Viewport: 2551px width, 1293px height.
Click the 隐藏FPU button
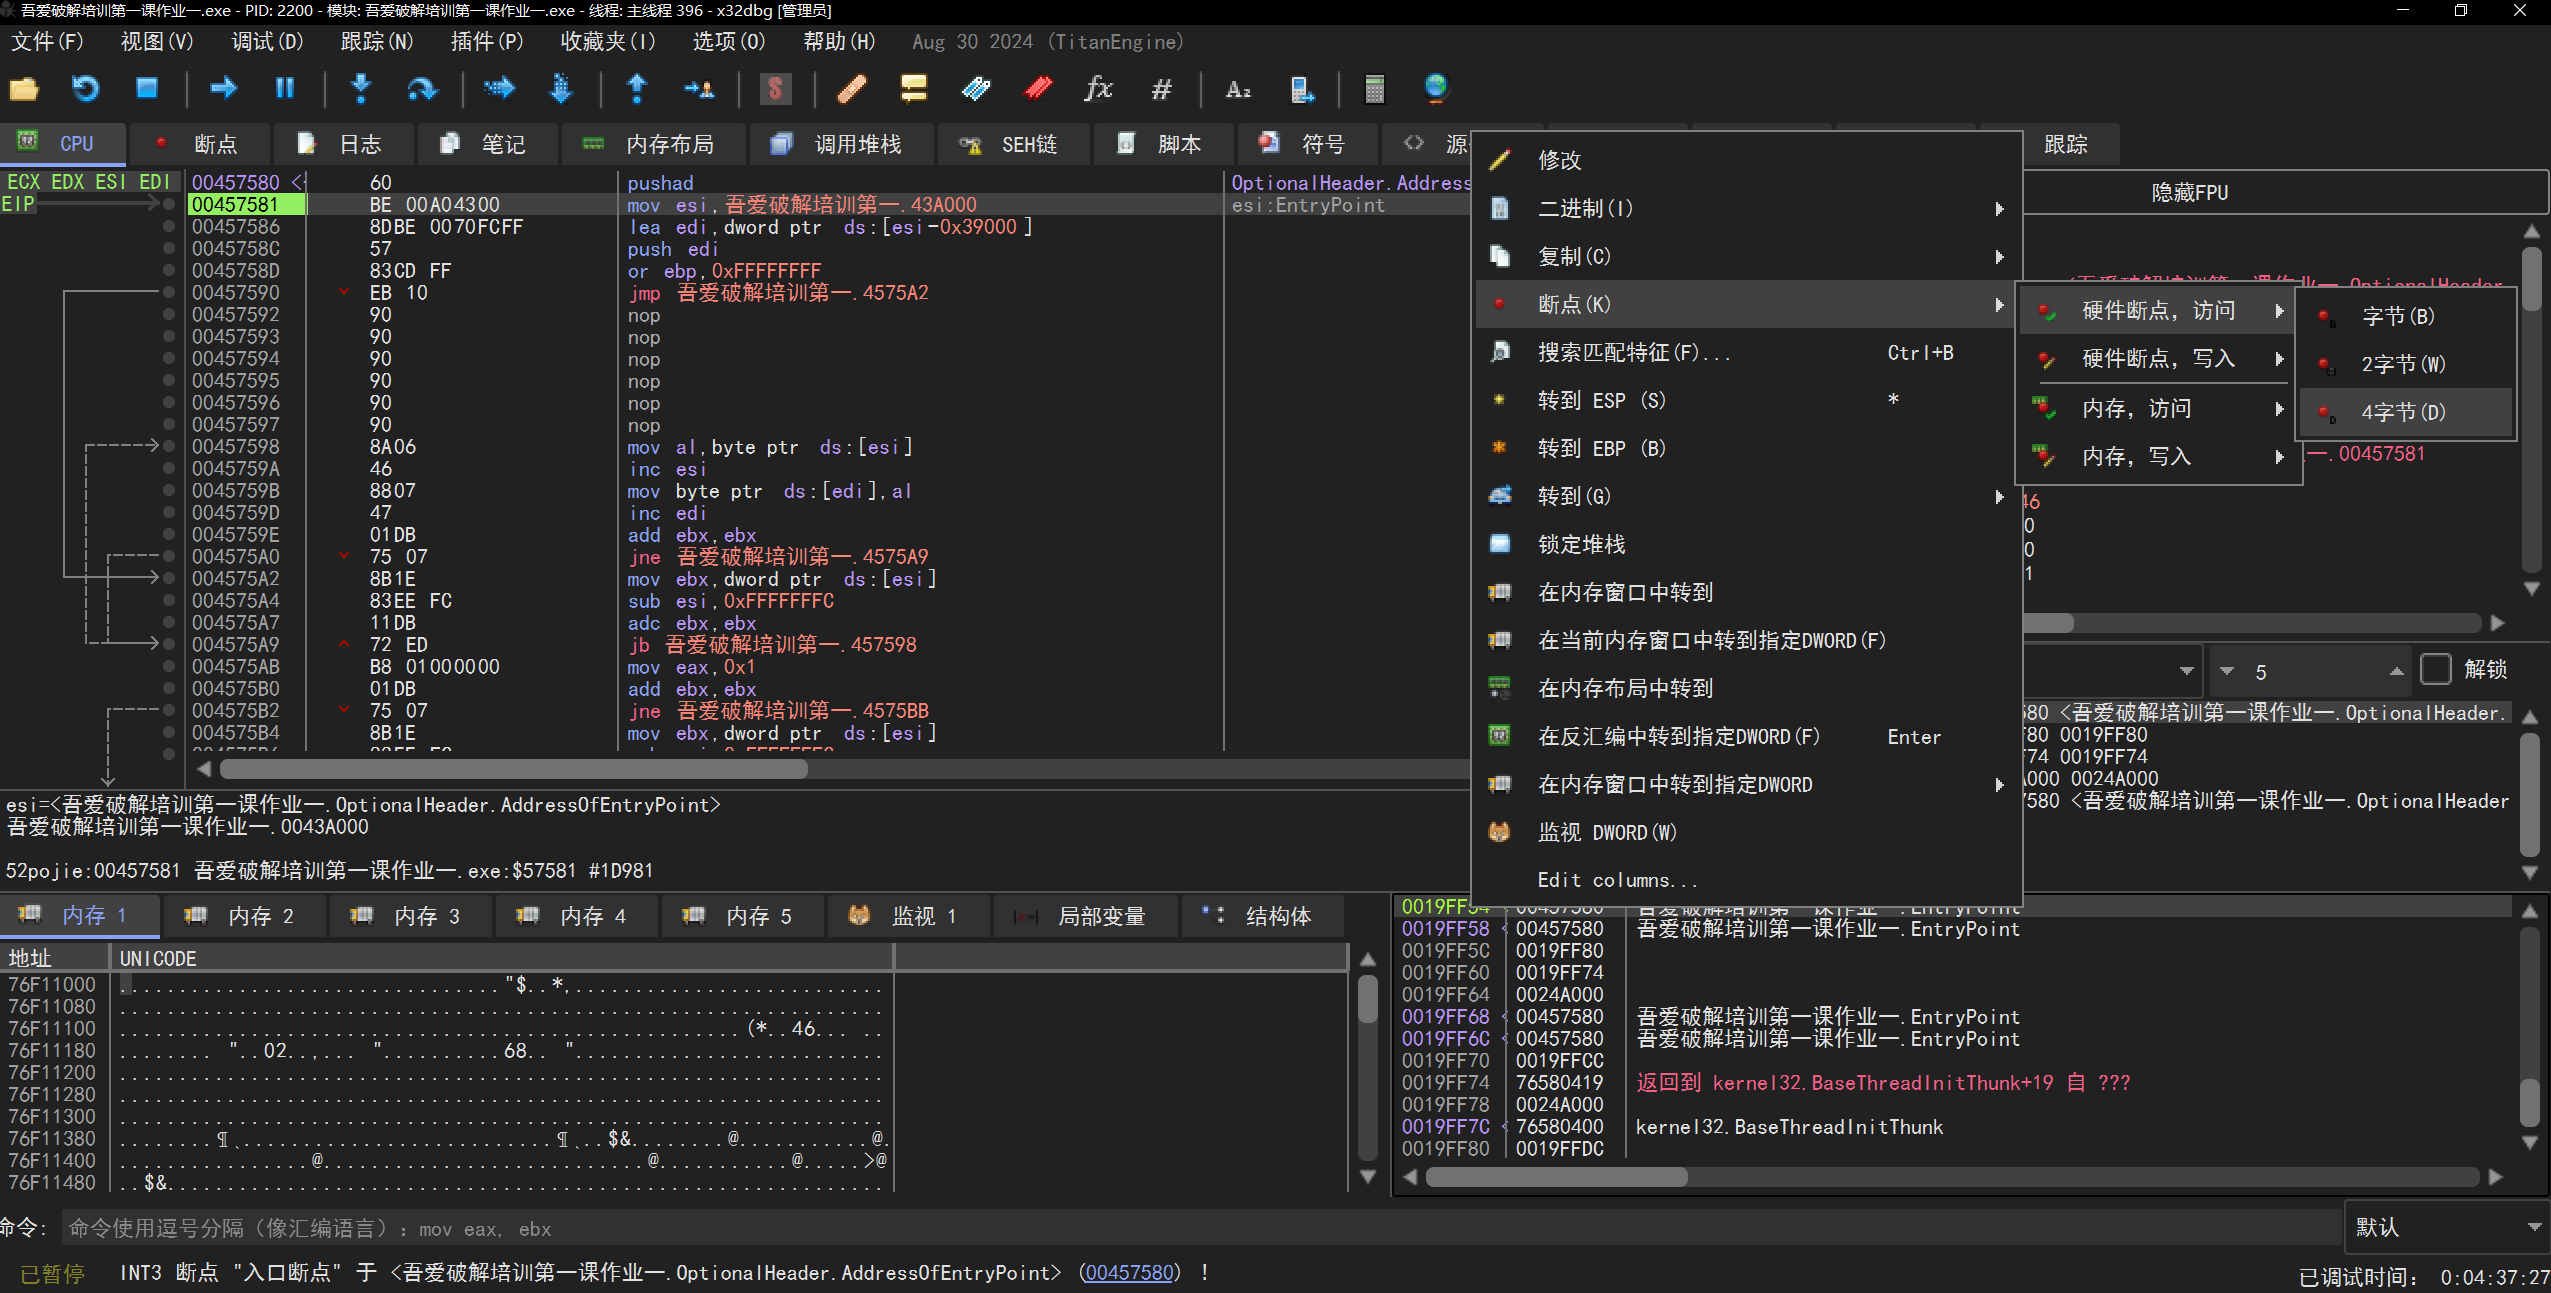[2189, 192]
